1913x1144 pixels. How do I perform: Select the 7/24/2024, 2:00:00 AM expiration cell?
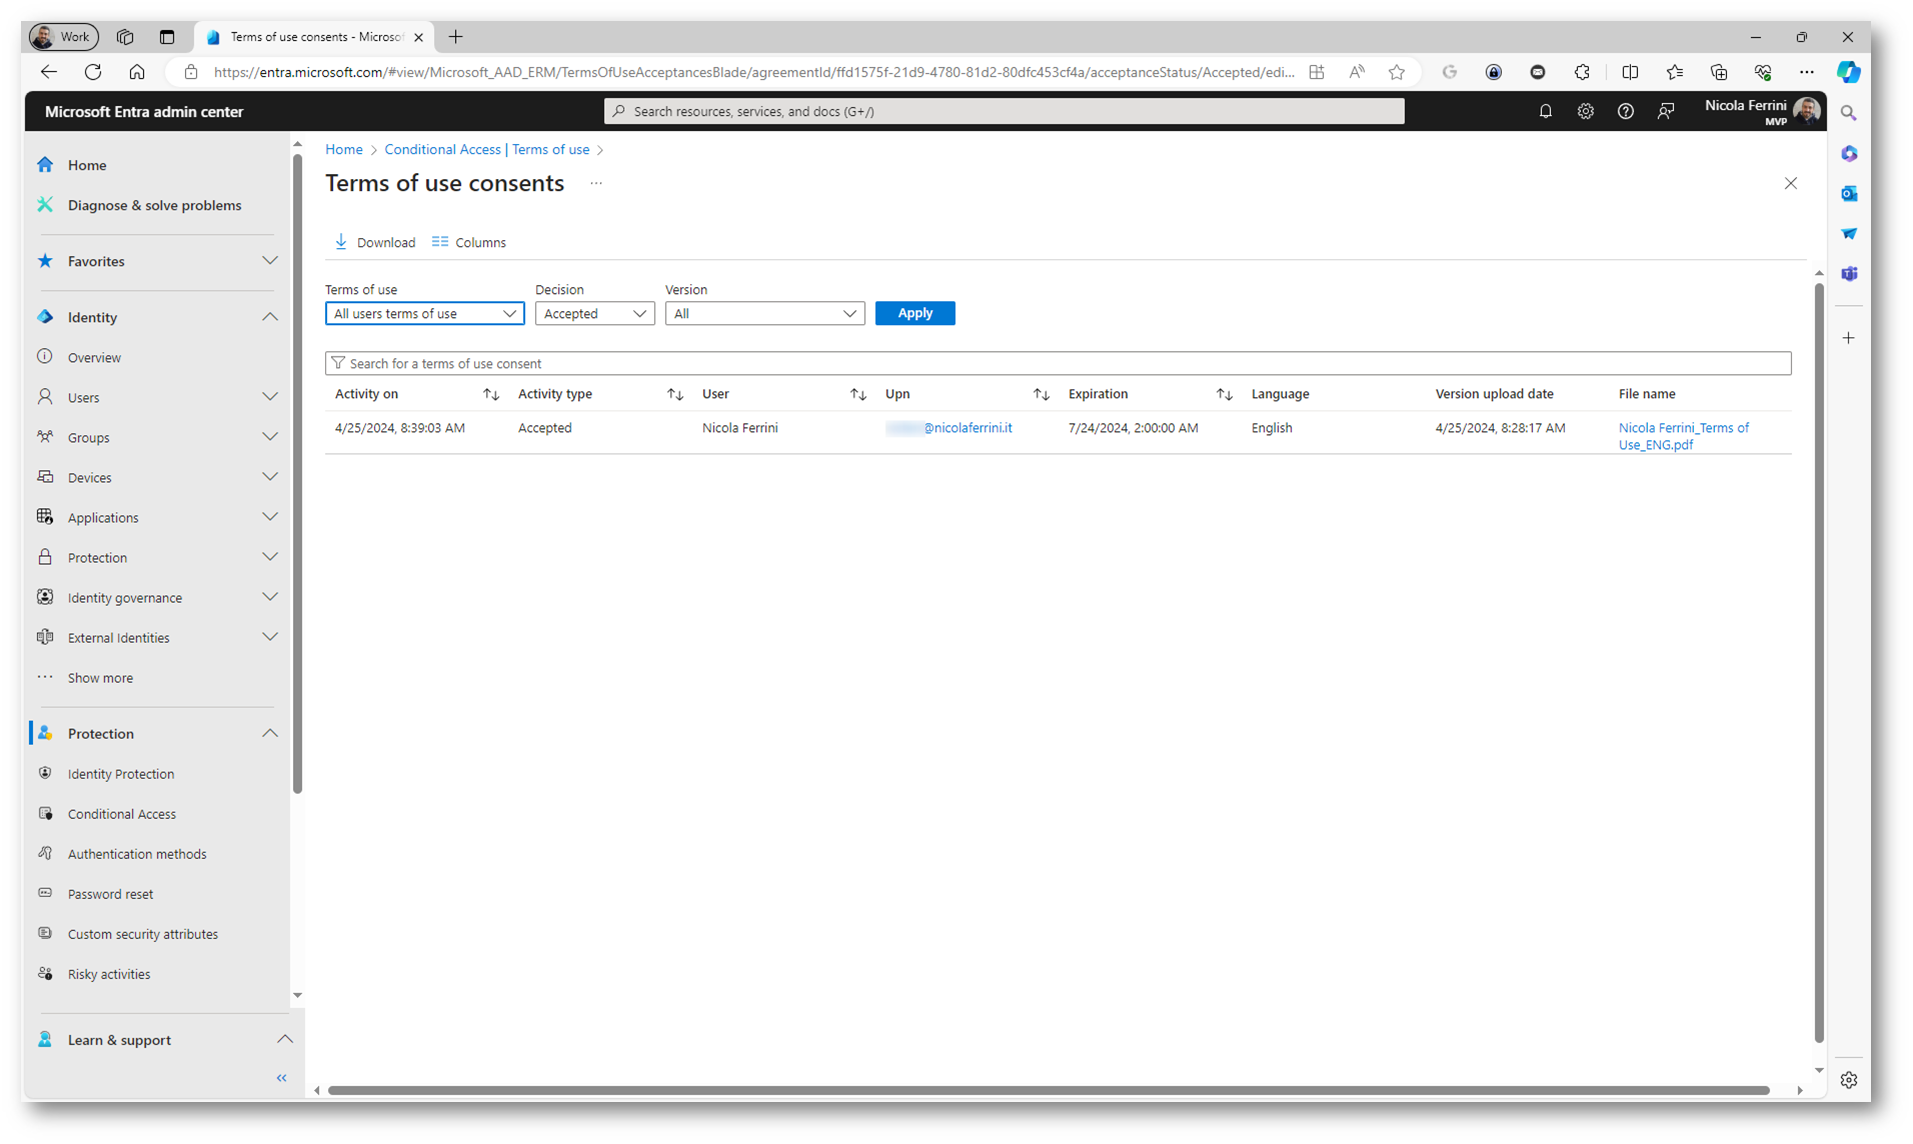(x=1133, y=428)
